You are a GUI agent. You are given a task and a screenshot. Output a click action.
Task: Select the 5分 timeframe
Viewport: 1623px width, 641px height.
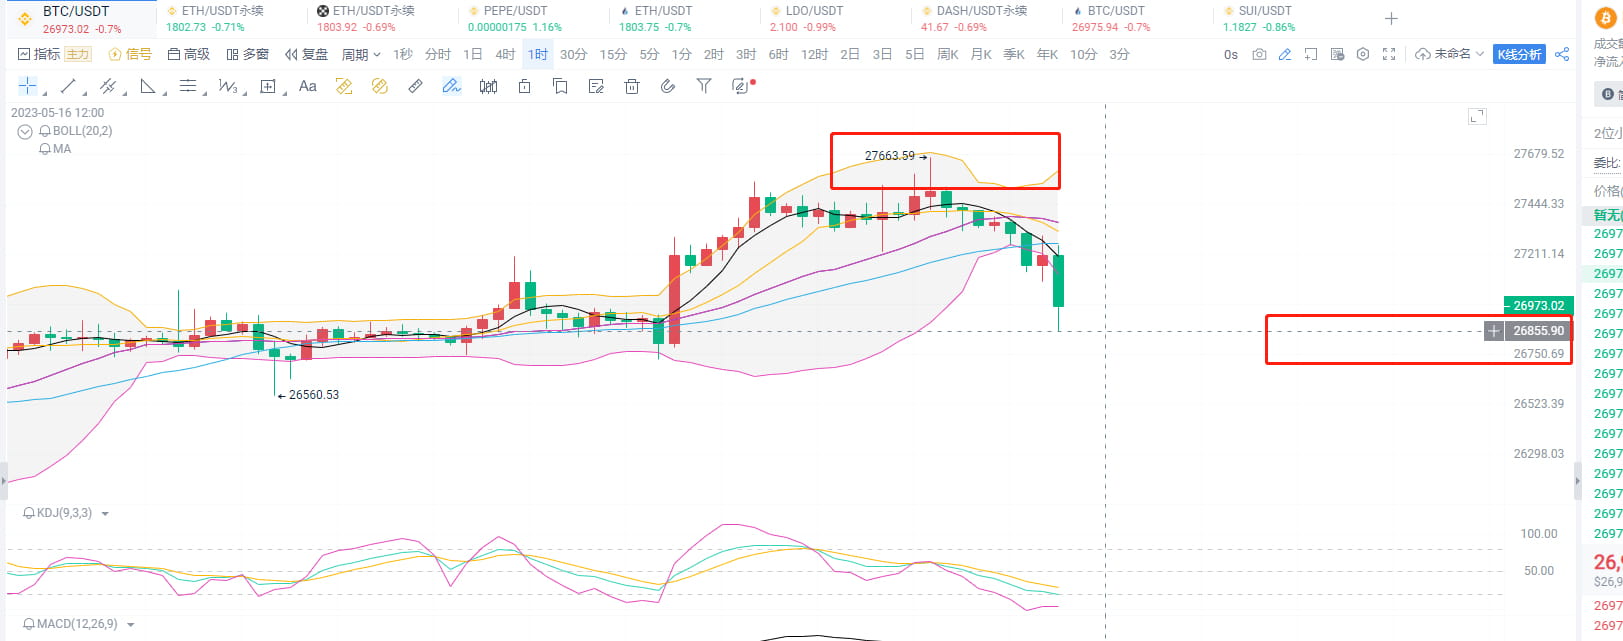[649, 54]
